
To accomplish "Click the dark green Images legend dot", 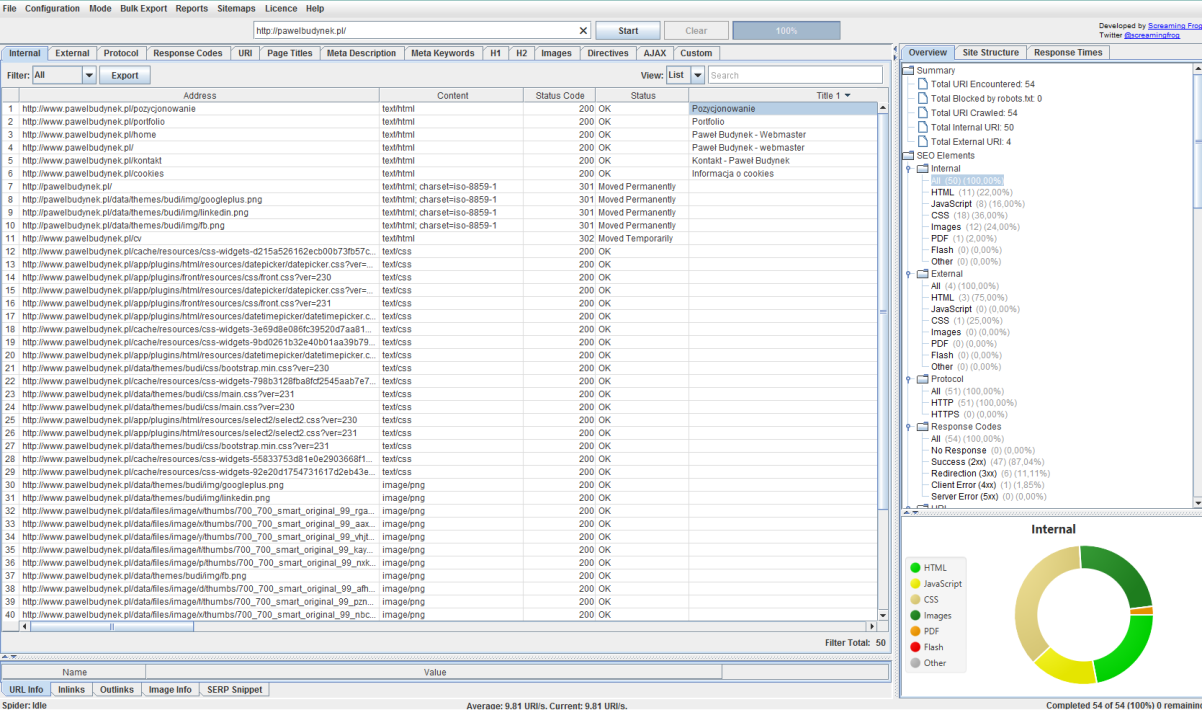I will pyautogui.click(x=915, y=616).
